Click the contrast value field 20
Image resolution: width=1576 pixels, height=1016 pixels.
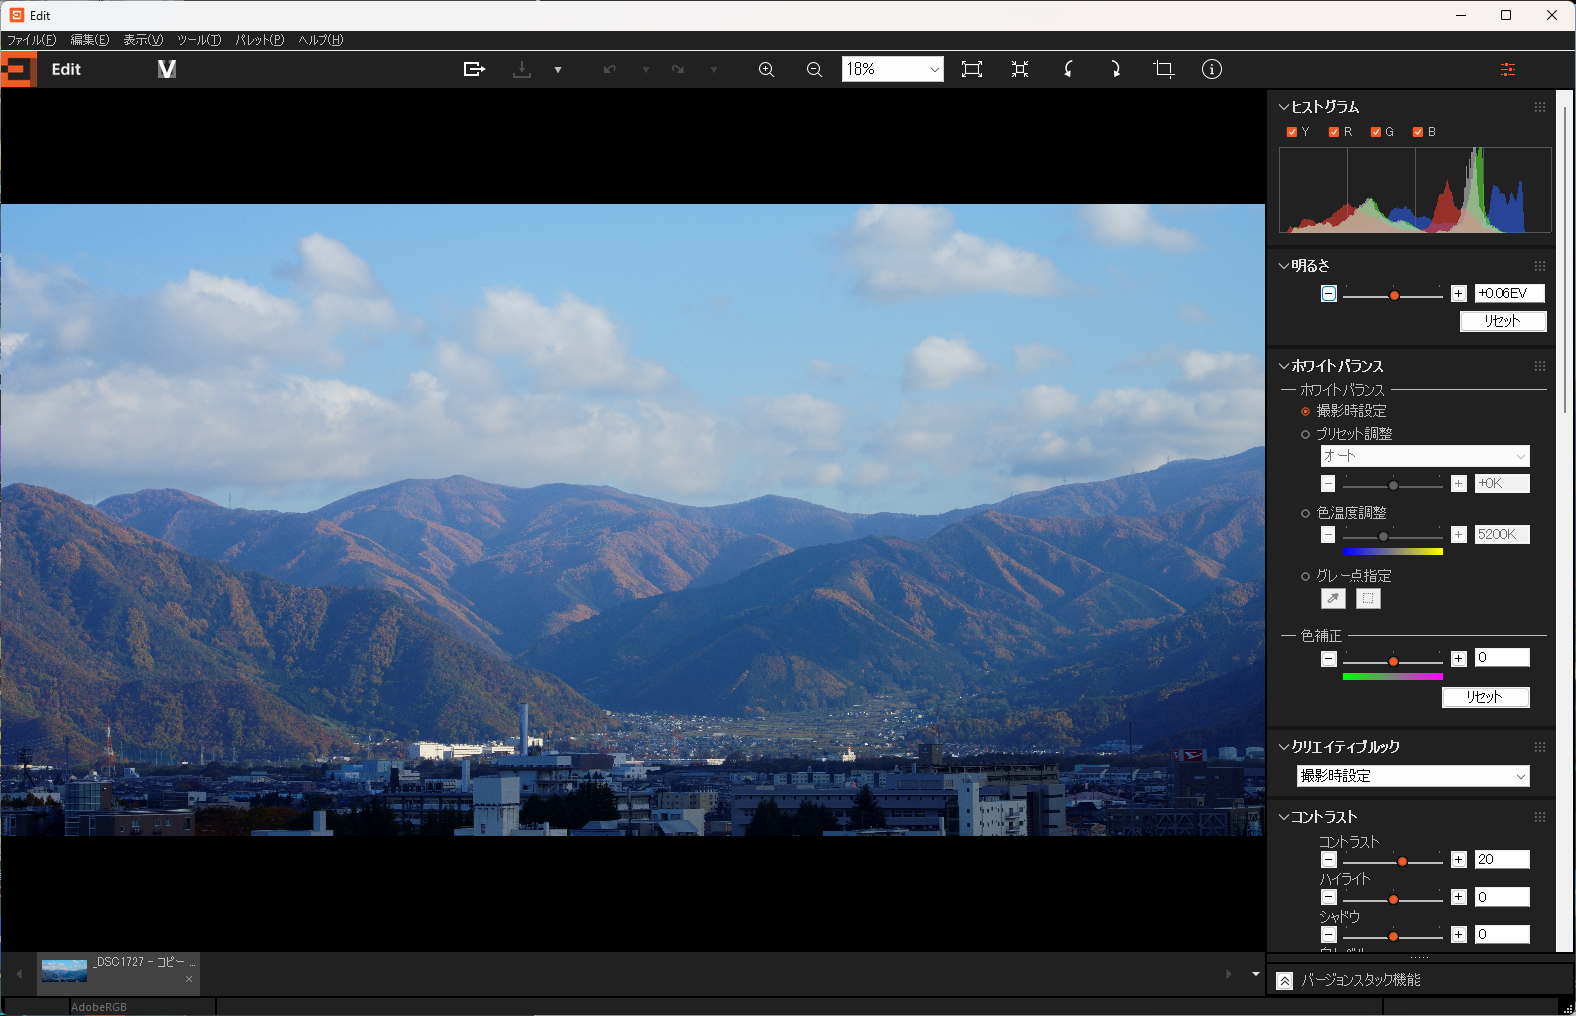tap(1502, 859)
